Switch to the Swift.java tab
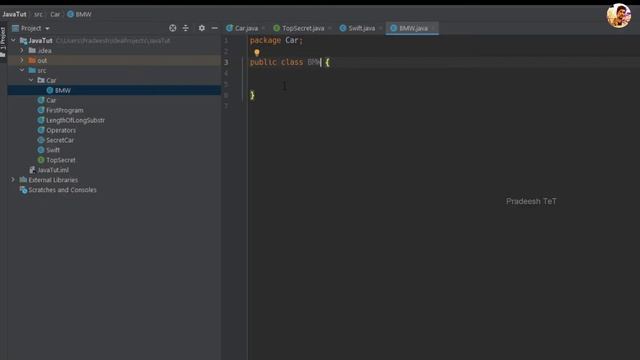This screenshot has height=360, width=640. (362, 28)
